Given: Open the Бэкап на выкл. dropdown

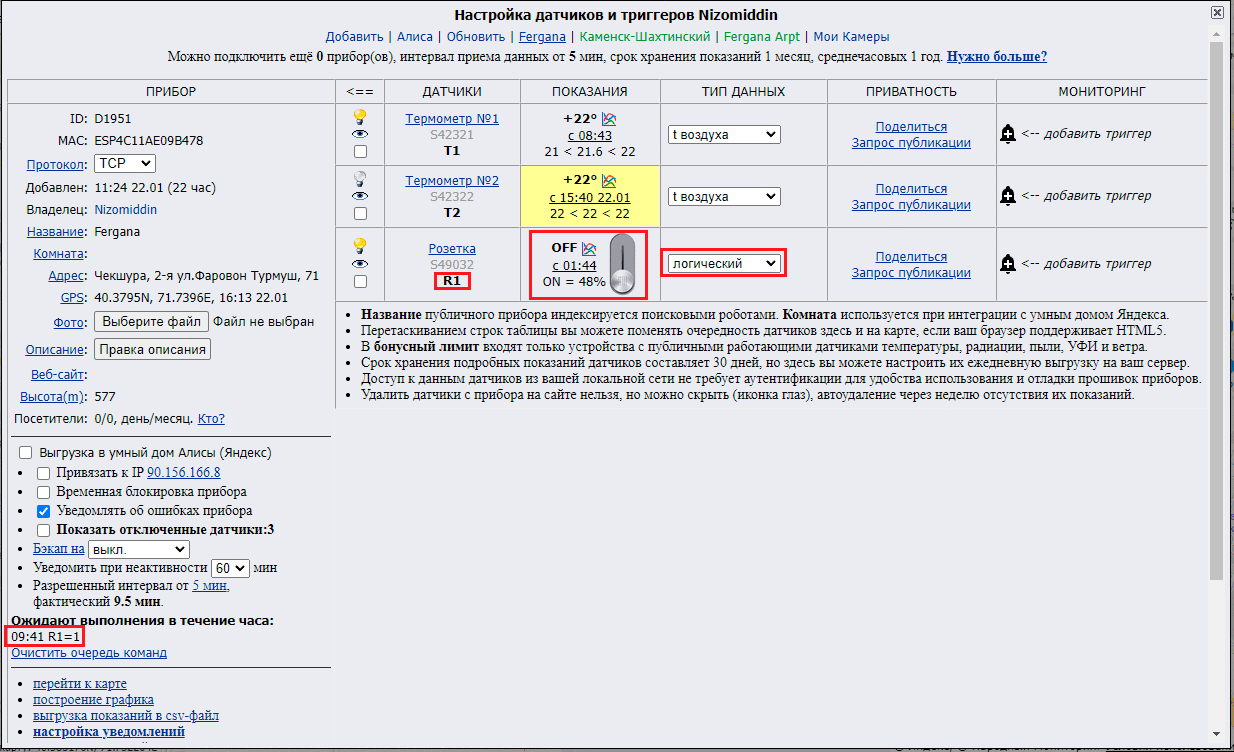Looking at the screenshot, I should [138, 549].
